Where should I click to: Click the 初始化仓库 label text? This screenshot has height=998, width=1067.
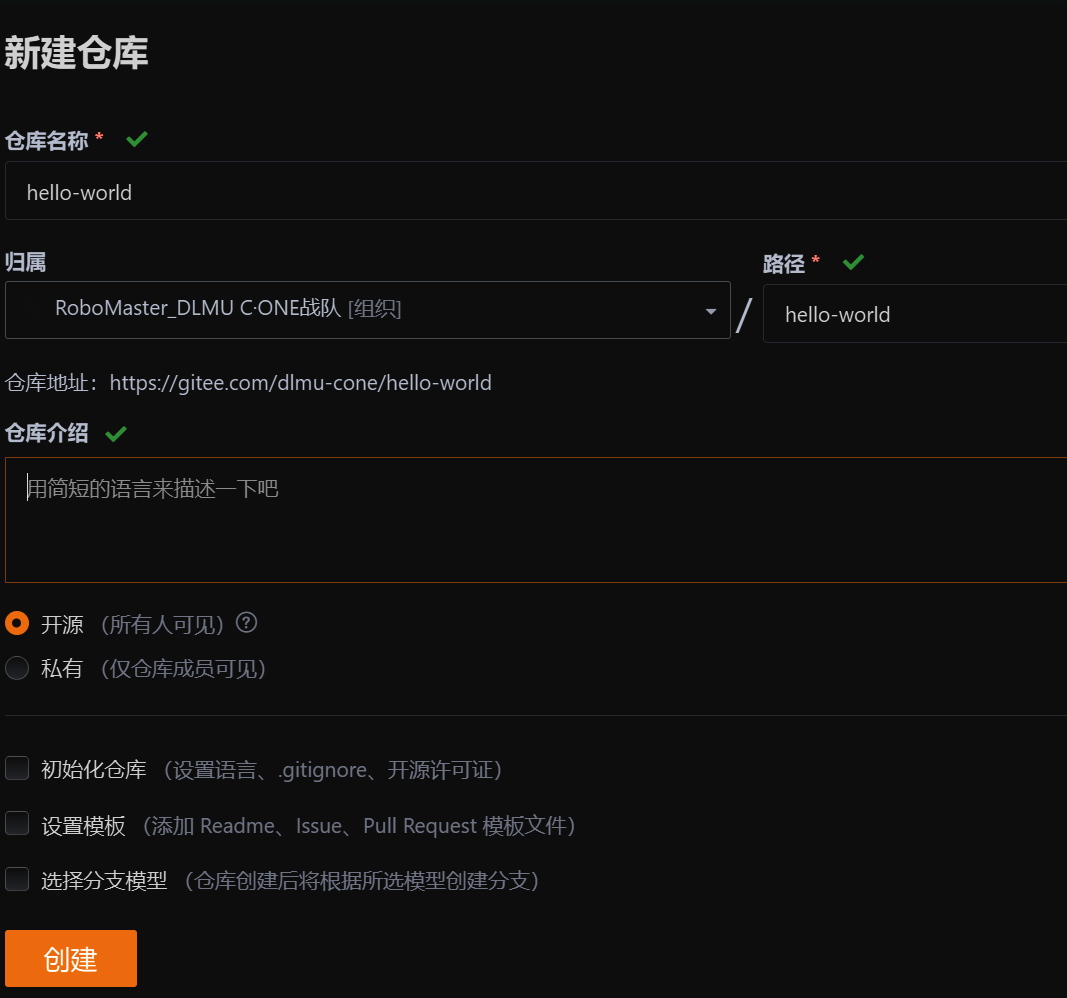point(94,769)
